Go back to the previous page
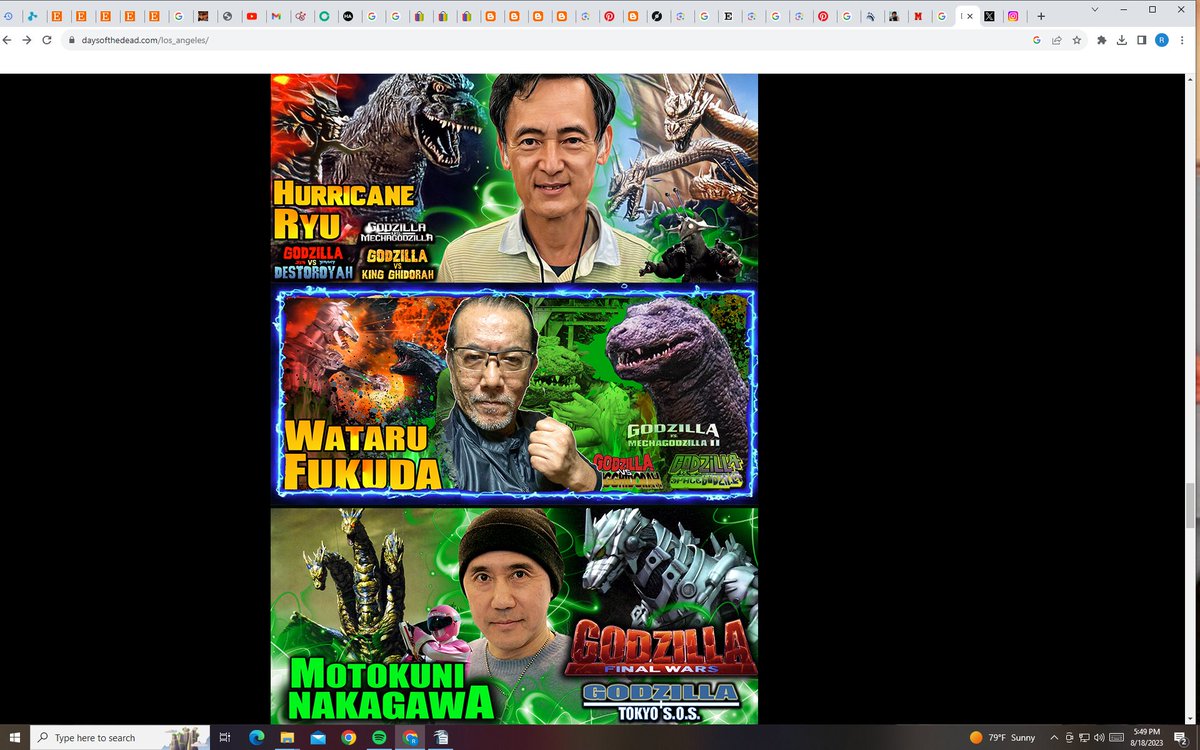The image size is (1200, 750). [x=8, y=40]
